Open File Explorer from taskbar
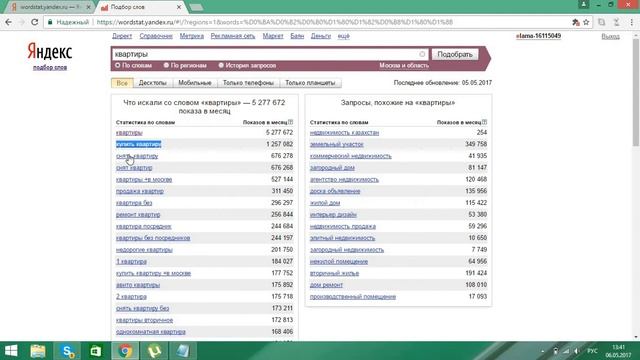640x360 pixels. (x=38, y=351)
